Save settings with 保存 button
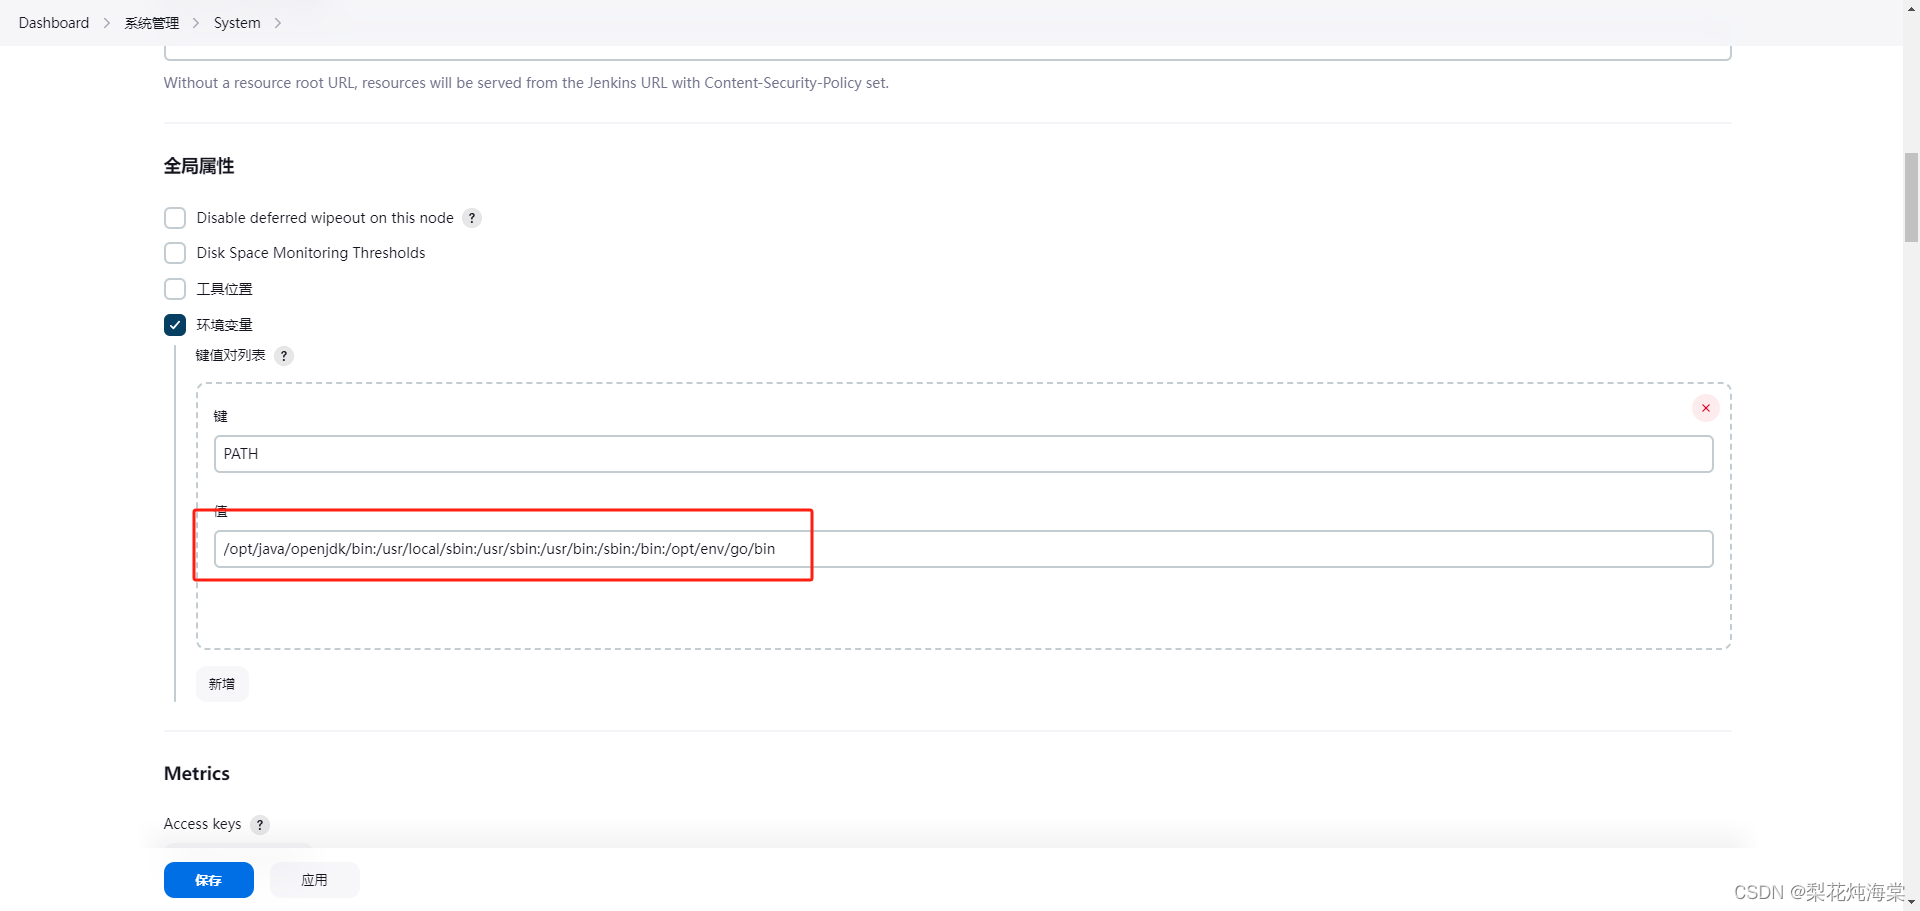1920x911 pixels. (x=209, y=880)
